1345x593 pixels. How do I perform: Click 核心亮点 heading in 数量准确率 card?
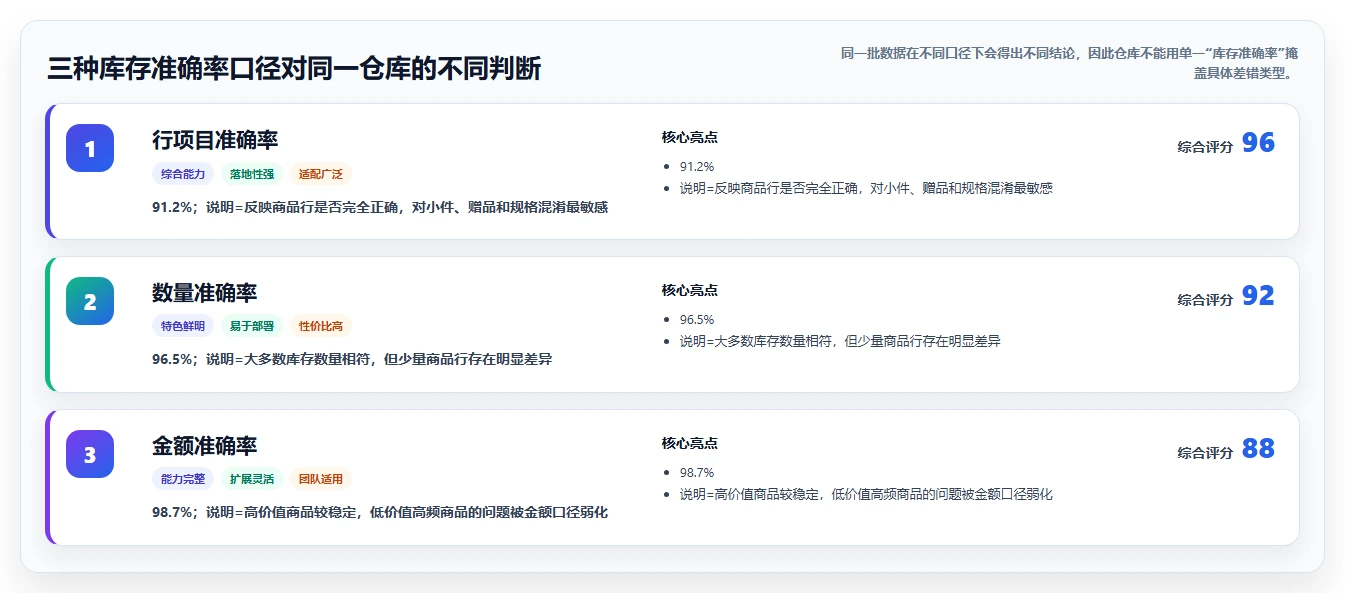click(689, 290)
